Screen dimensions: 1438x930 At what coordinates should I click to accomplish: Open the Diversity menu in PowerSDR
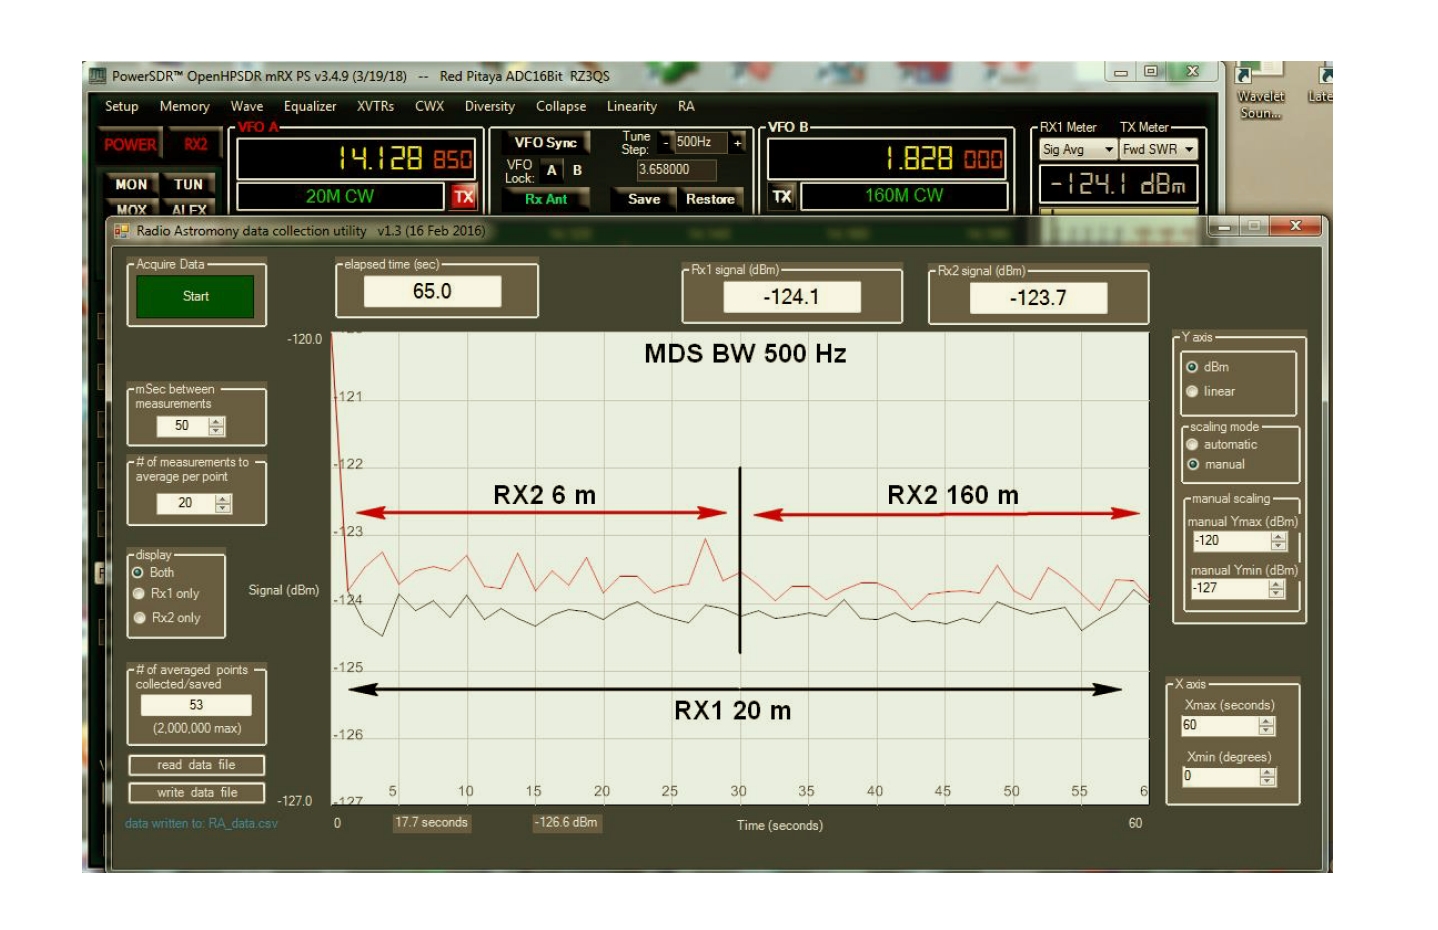coord(489,106)
